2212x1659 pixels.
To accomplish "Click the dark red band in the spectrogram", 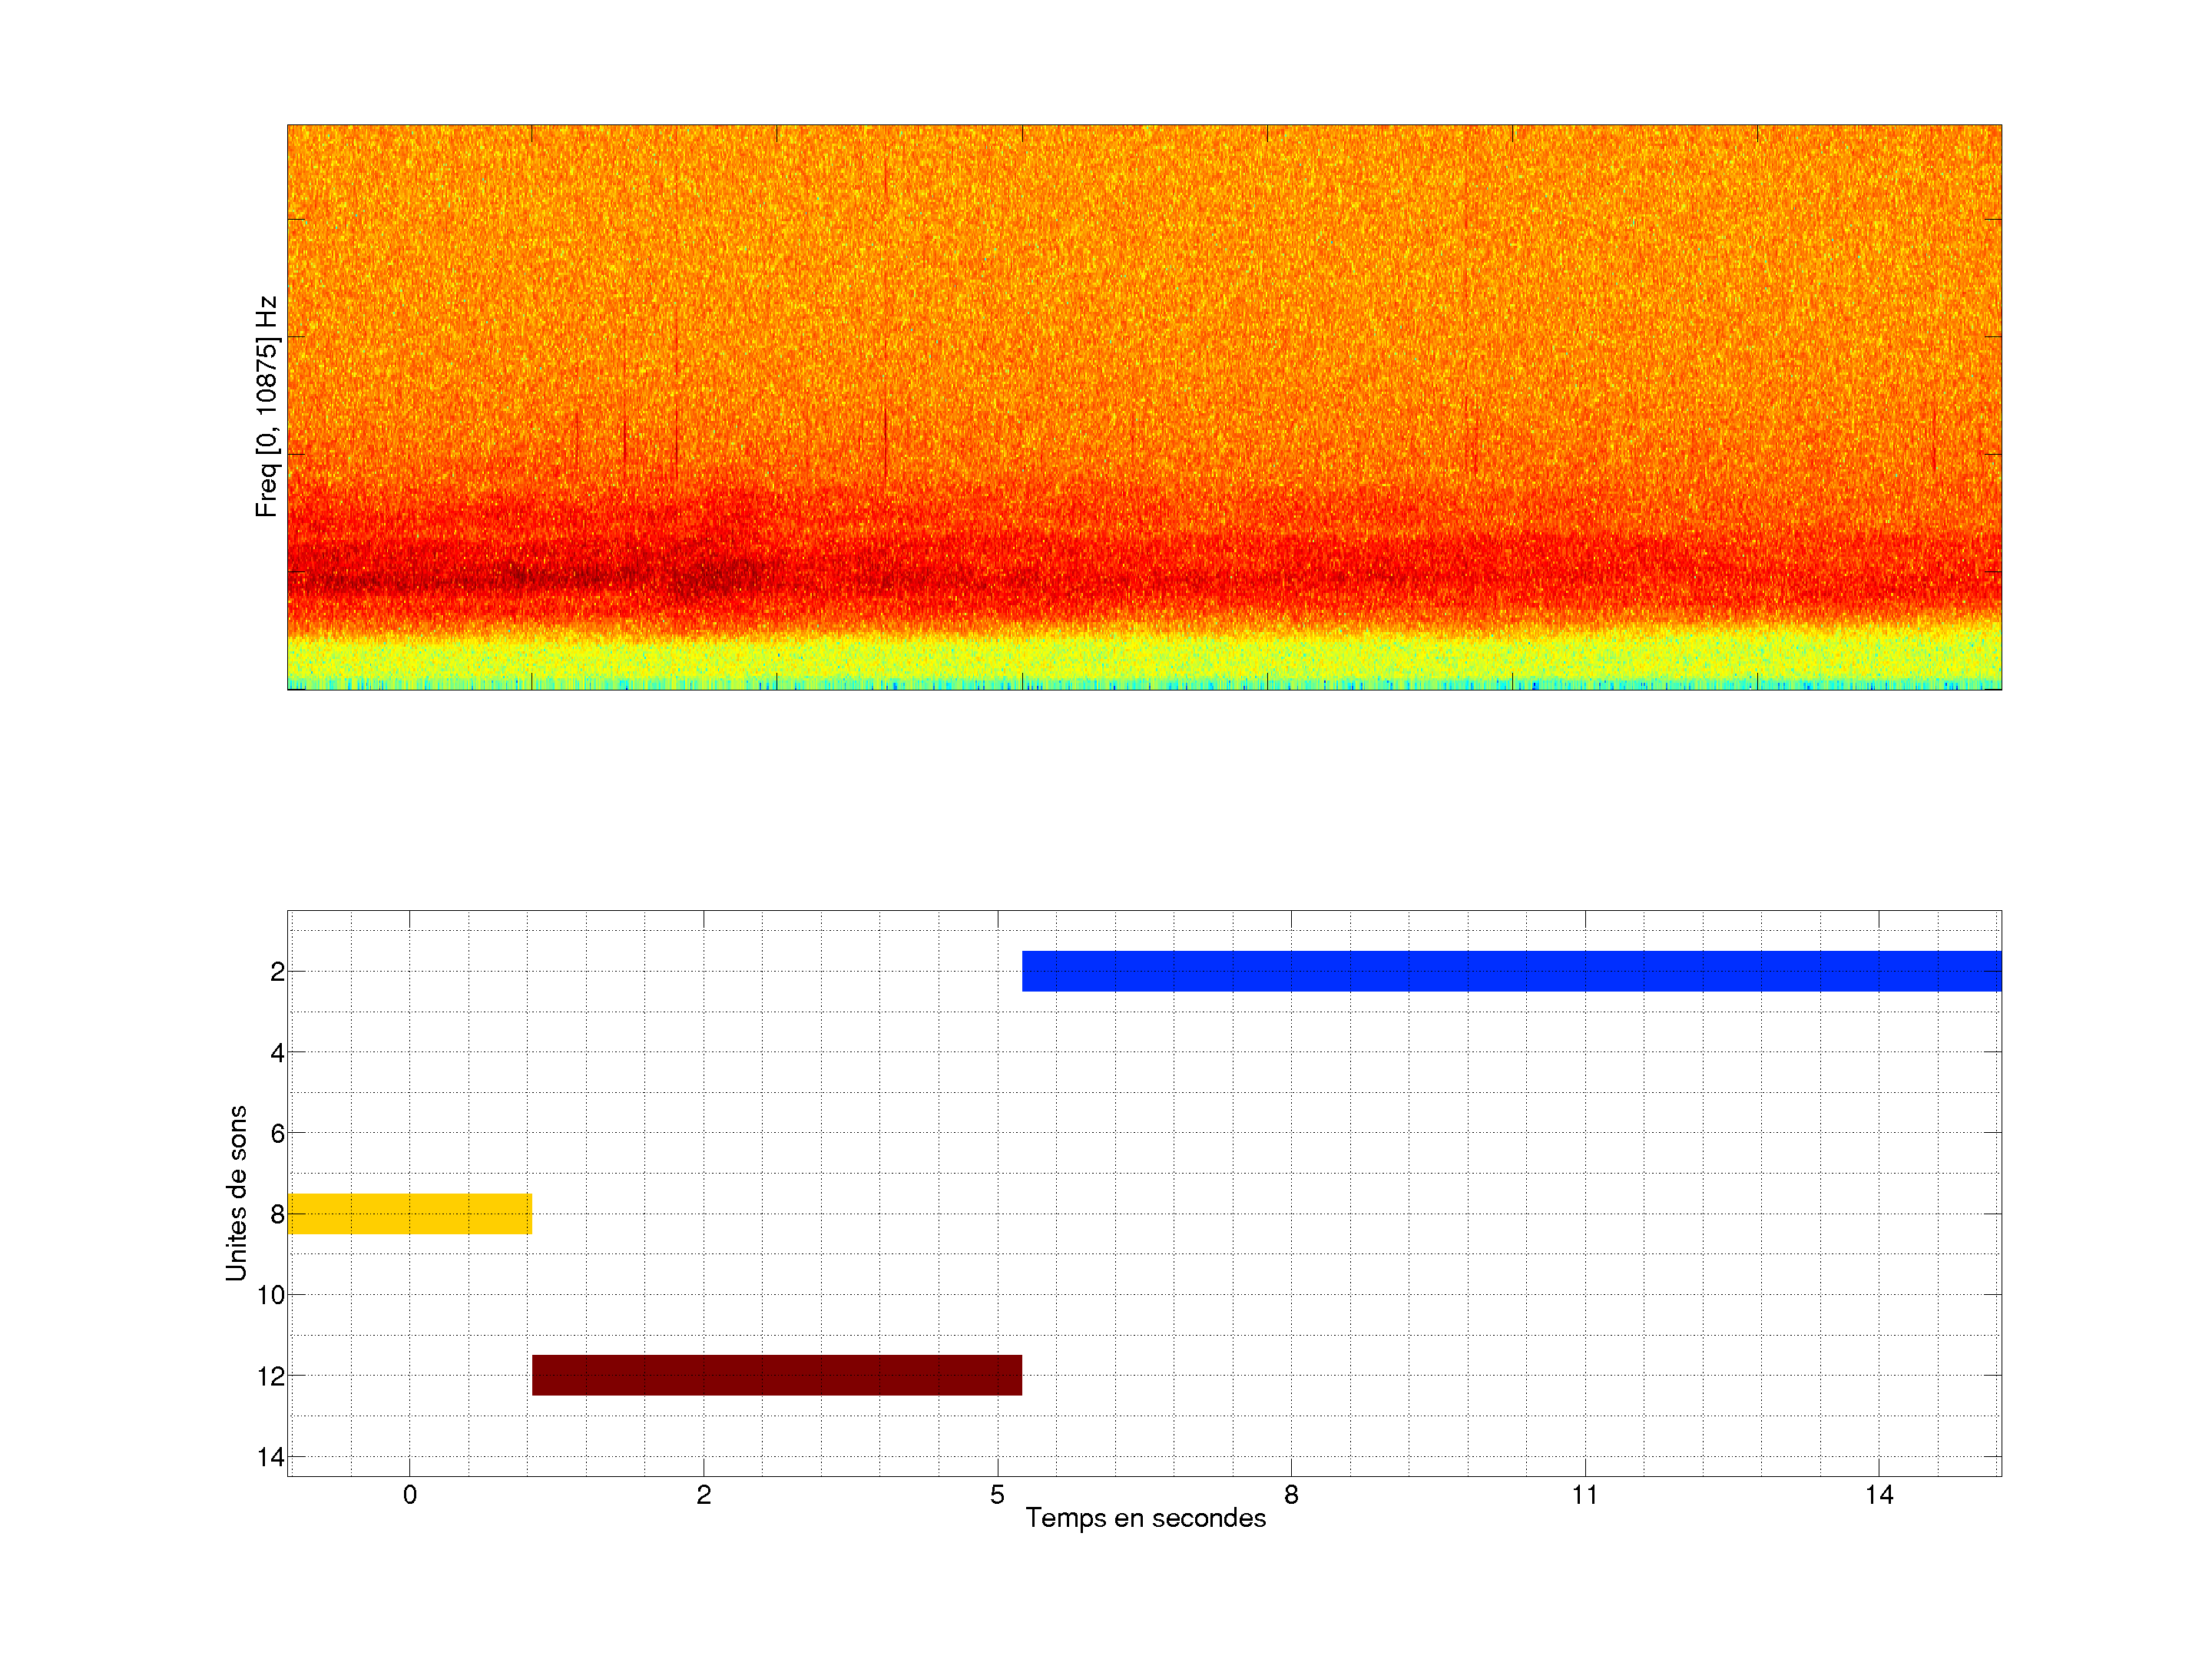I will click(x=700, y=577).
